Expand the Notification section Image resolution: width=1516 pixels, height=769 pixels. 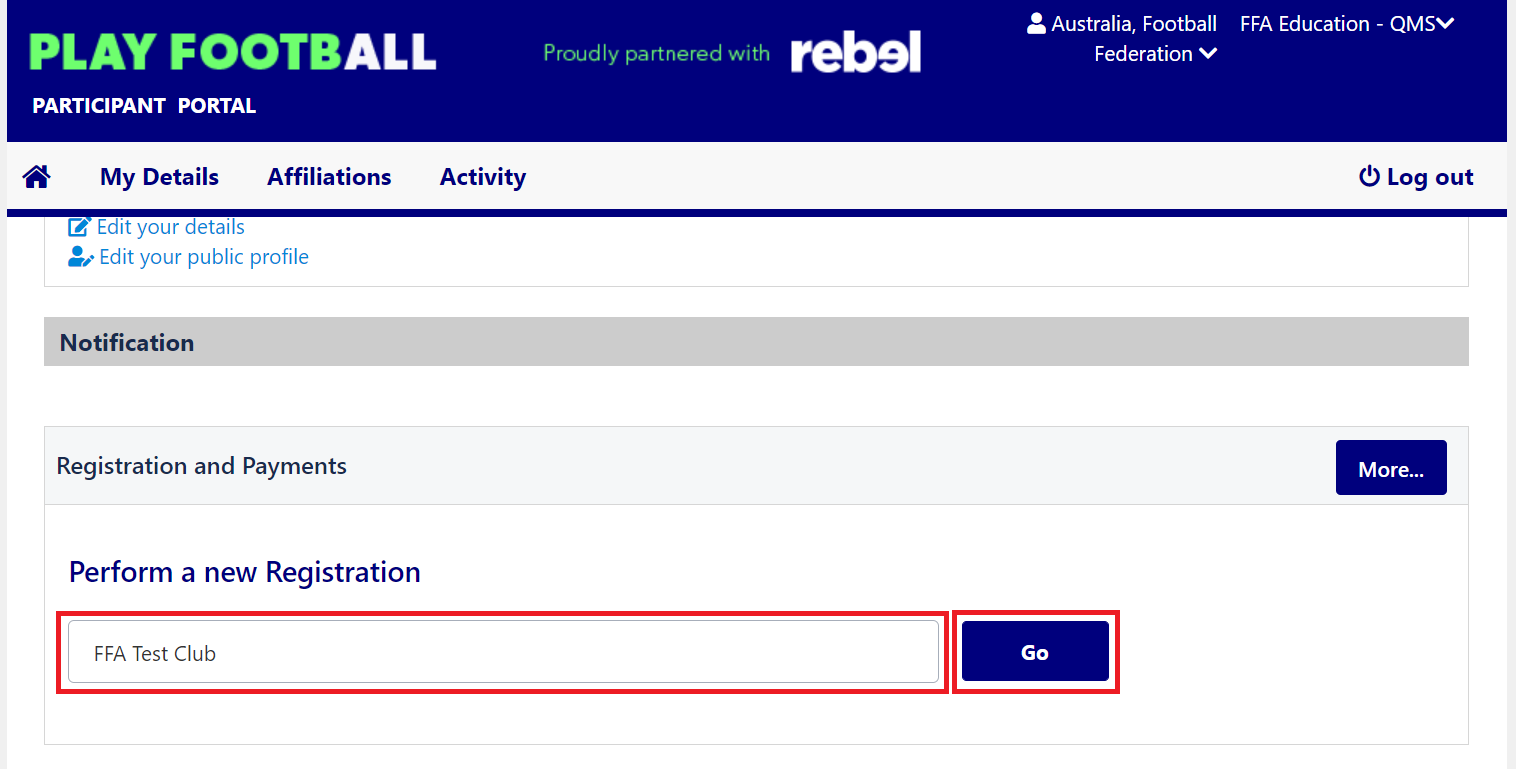click(126, 341)
